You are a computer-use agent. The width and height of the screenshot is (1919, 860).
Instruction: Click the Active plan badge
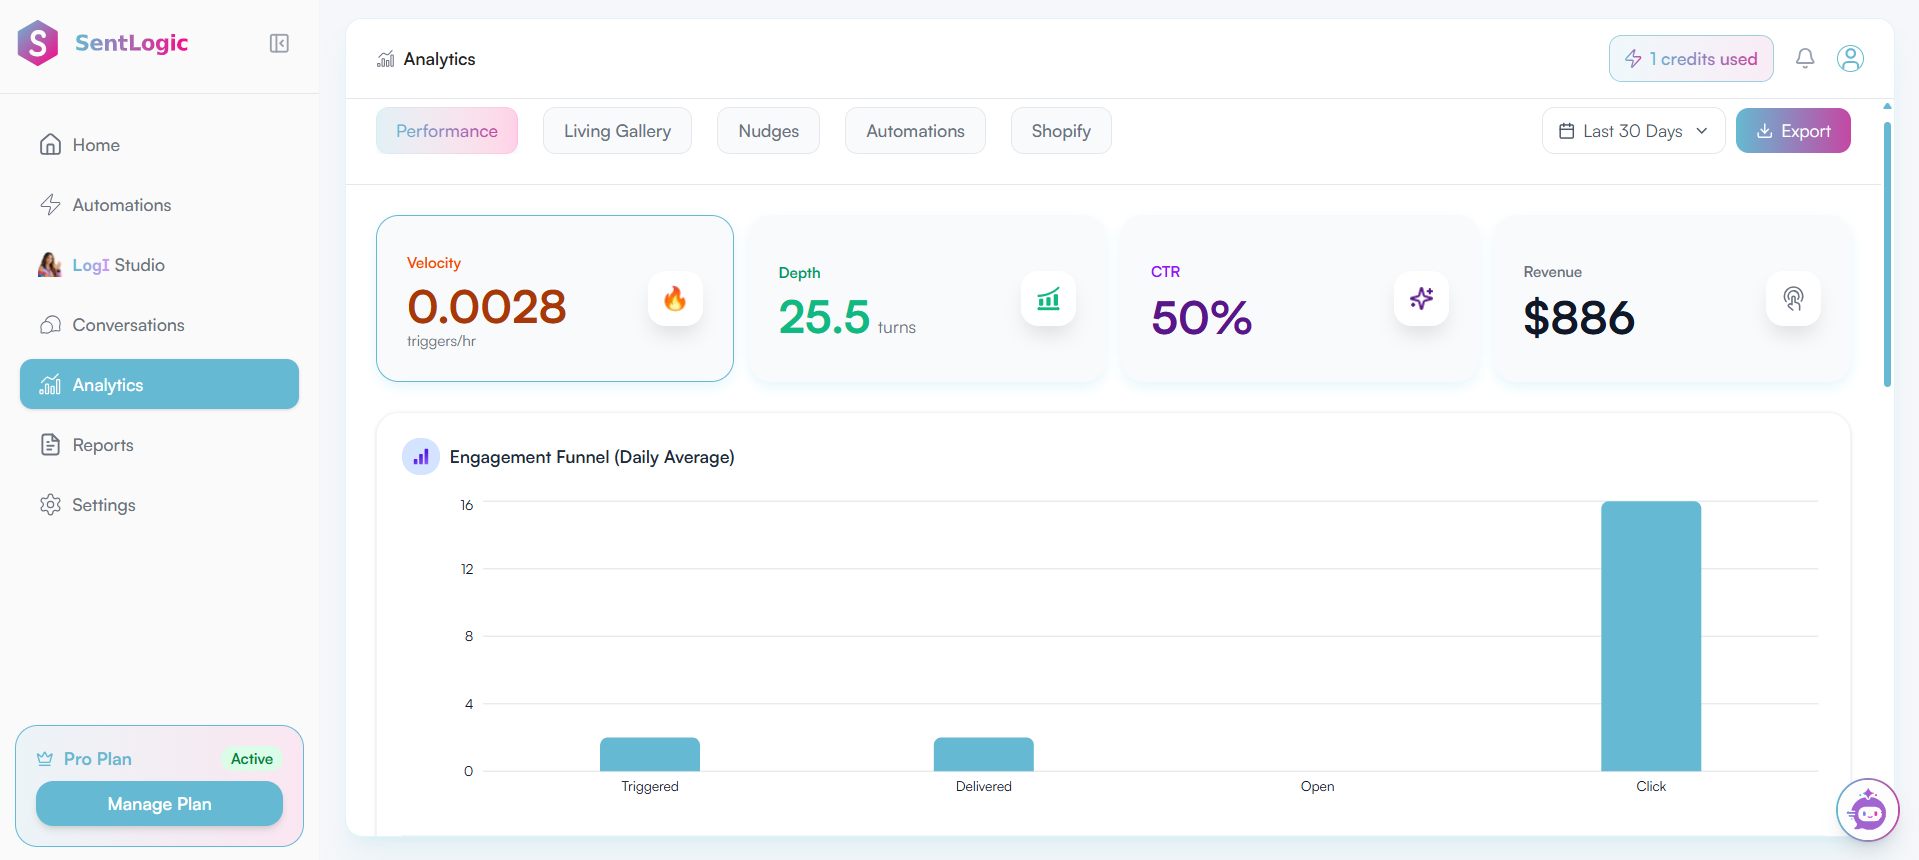(x=252, y=759)
